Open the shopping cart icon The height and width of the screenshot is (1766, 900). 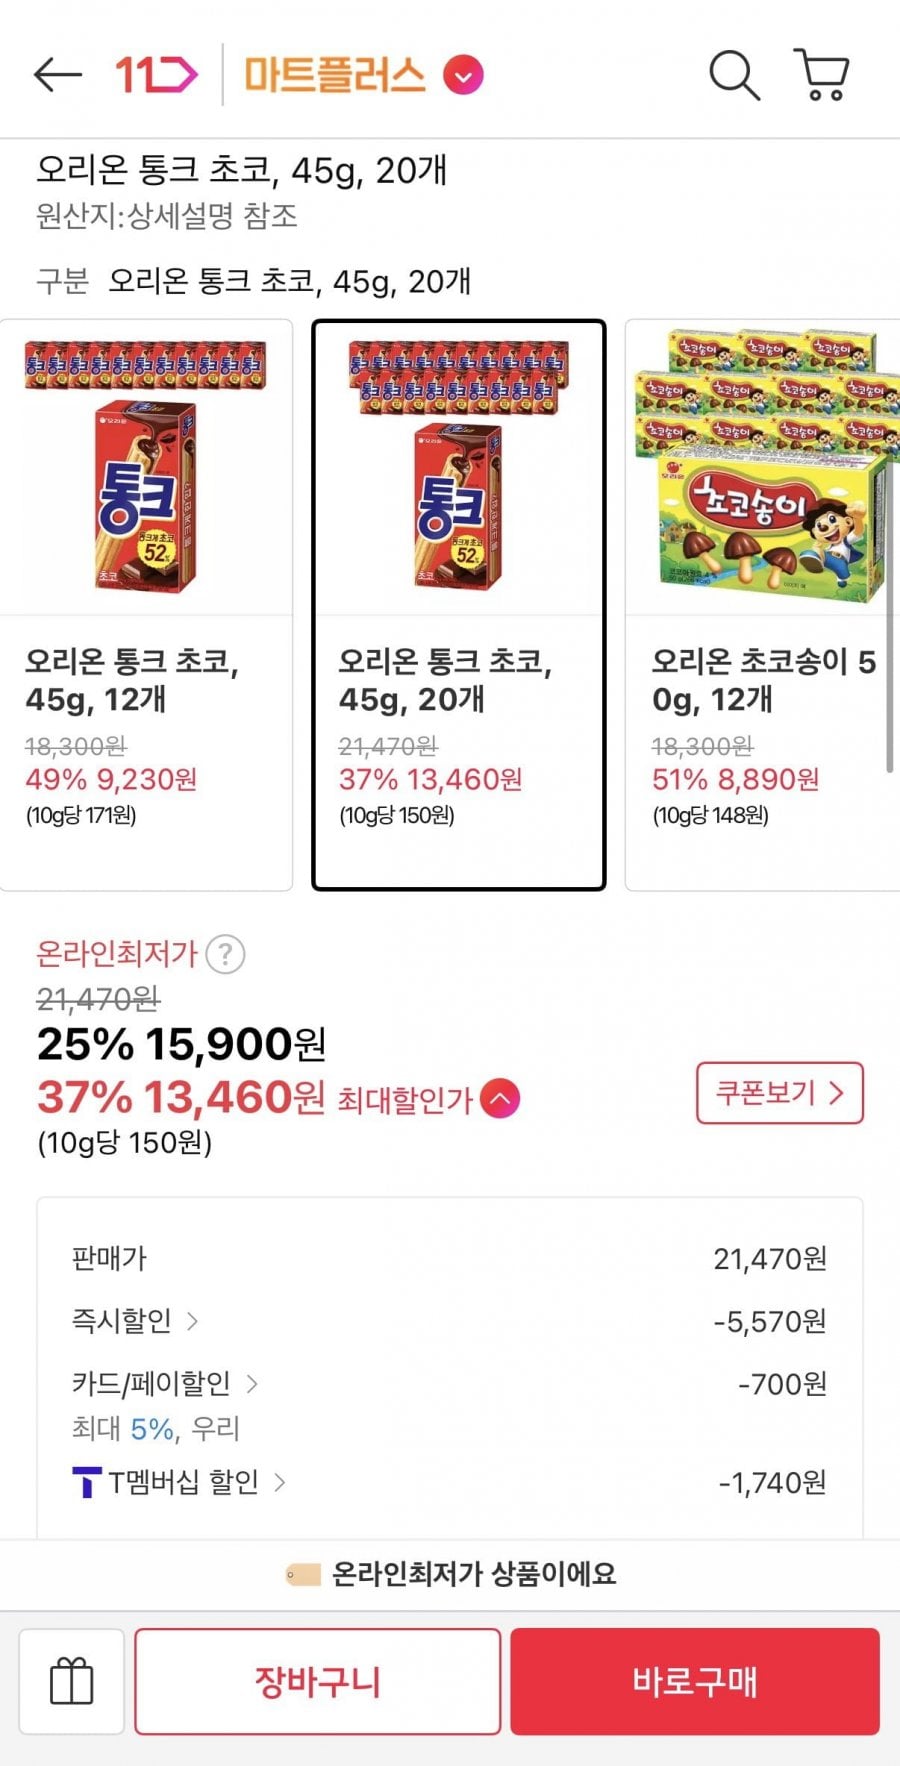click(x=822, y=75)
